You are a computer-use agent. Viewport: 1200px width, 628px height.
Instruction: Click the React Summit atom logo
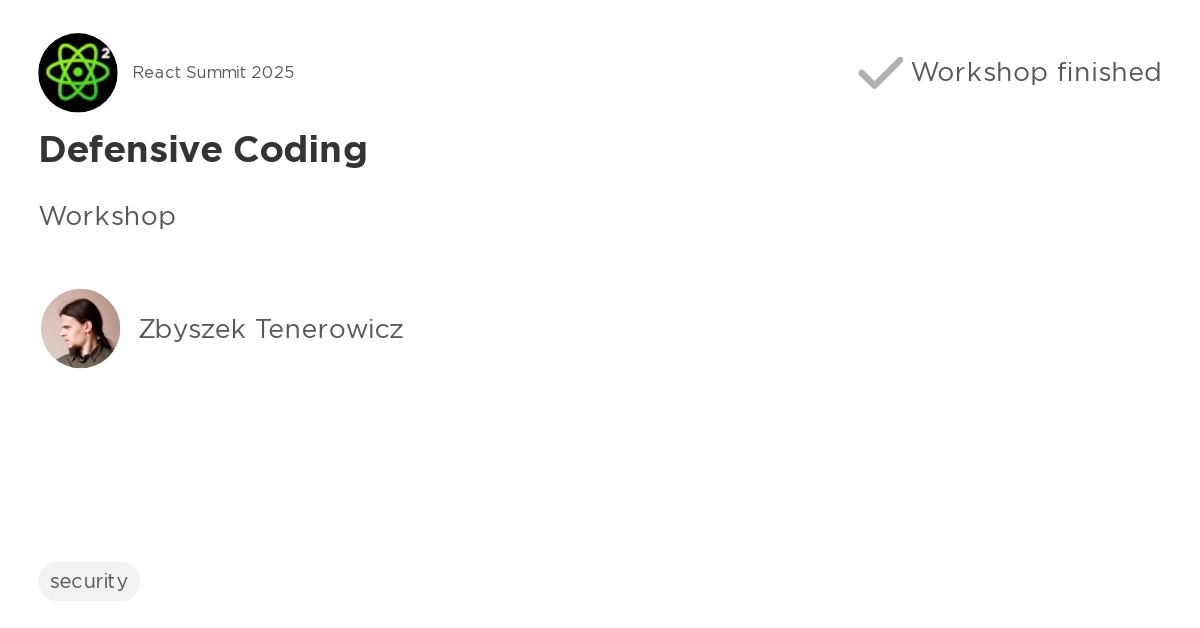pos(78,73)
